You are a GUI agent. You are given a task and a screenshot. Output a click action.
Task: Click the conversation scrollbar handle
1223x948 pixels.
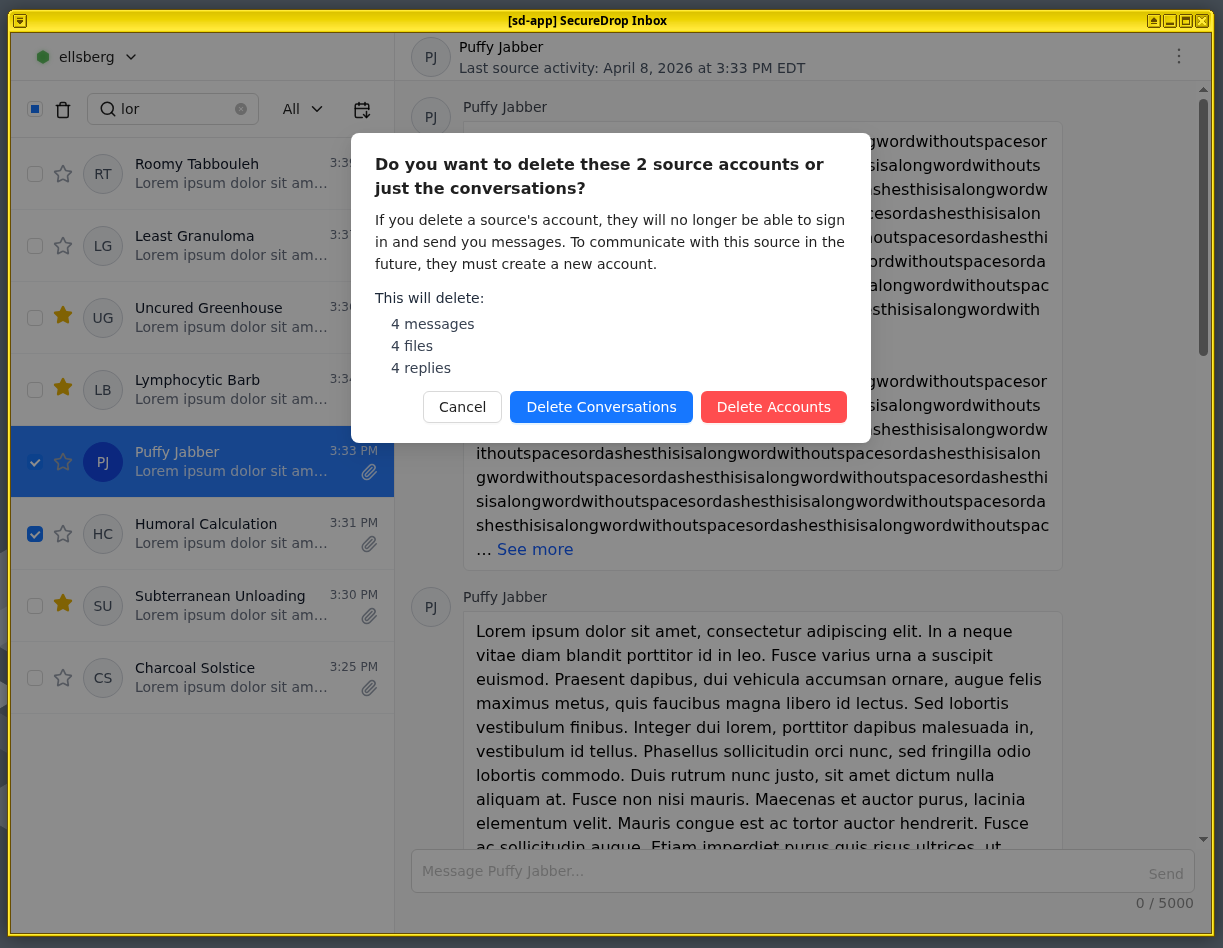[1204, 220]
